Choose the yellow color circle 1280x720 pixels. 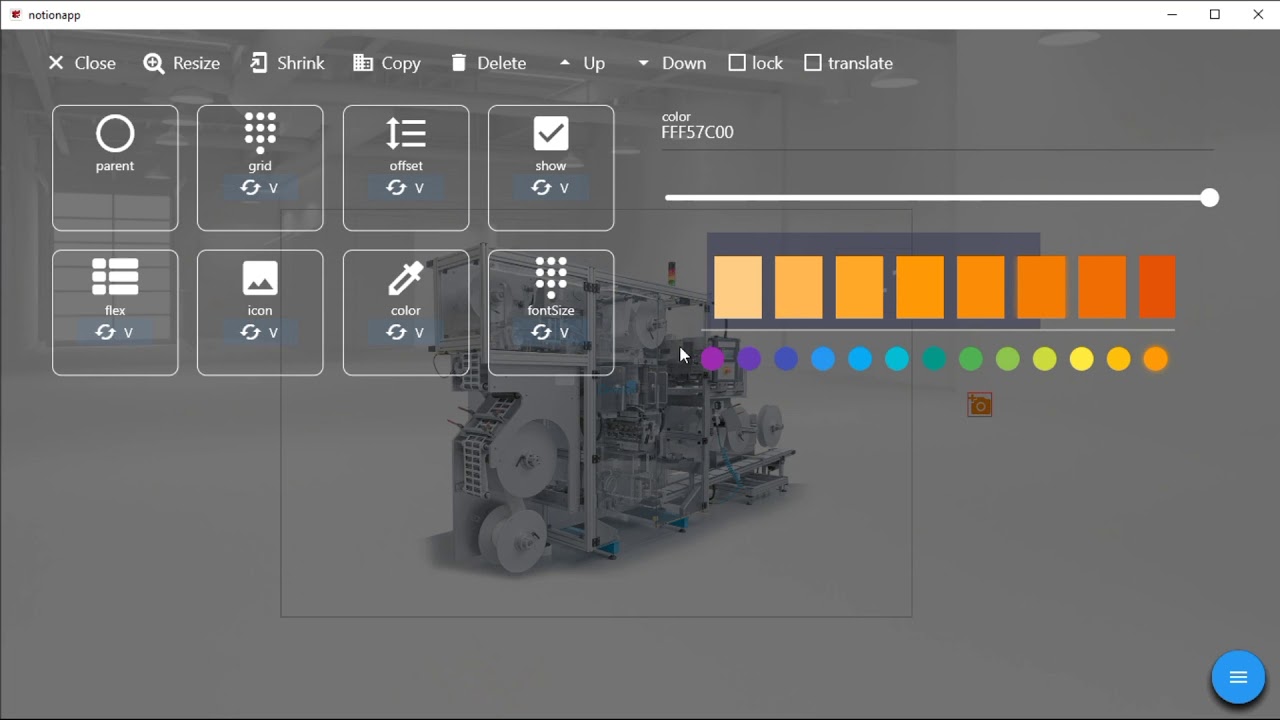point(1082,359)
